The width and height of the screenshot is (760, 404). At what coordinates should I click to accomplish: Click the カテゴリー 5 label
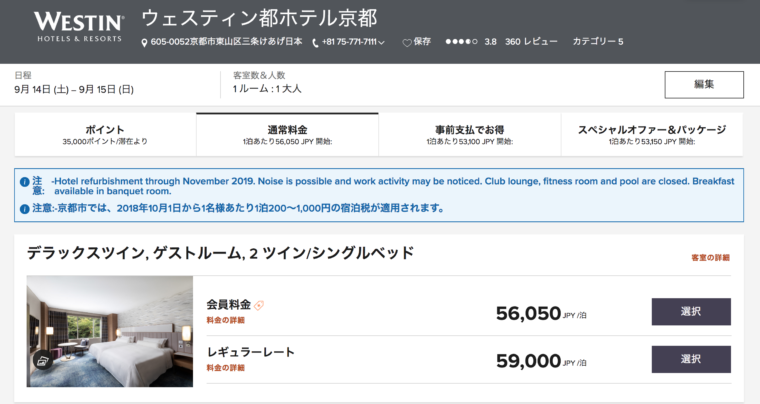point(598,42)
